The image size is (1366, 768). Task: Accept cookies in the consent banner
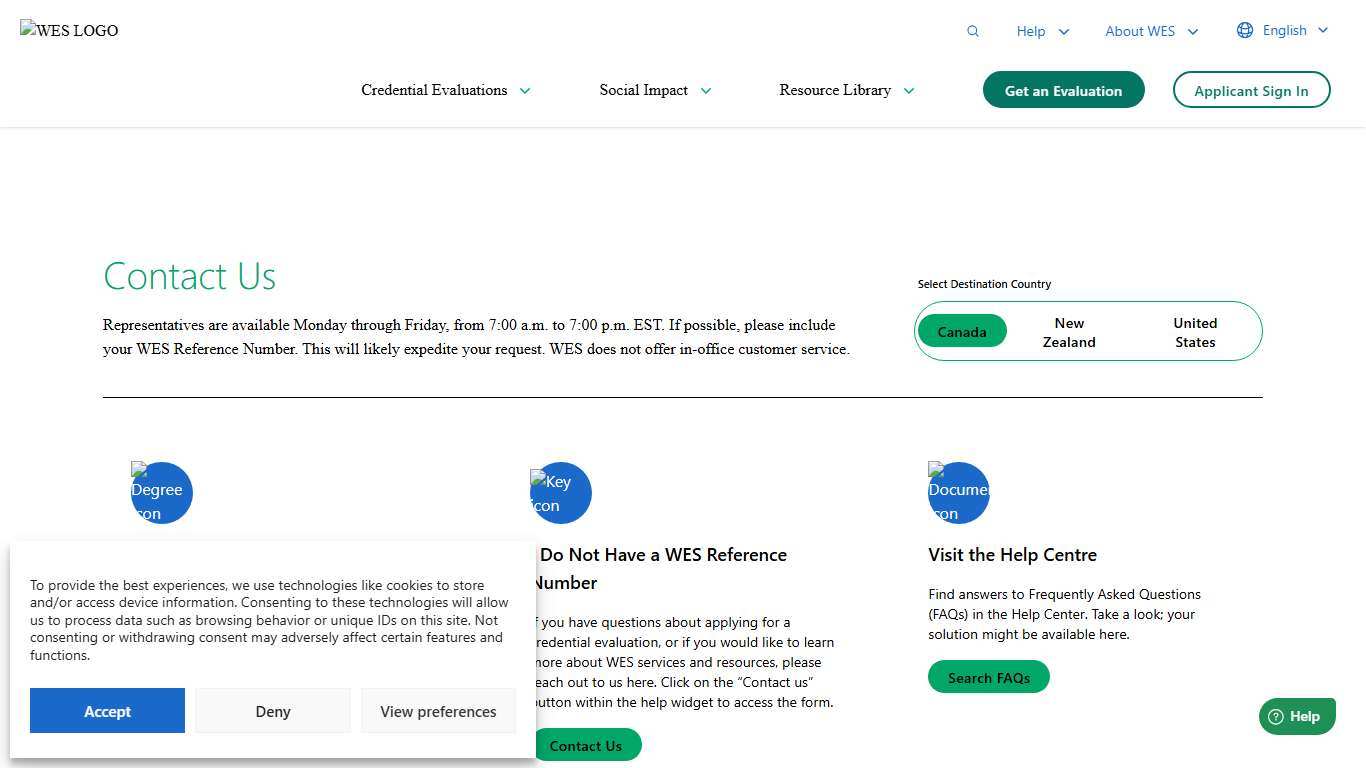tap(107, 711)
